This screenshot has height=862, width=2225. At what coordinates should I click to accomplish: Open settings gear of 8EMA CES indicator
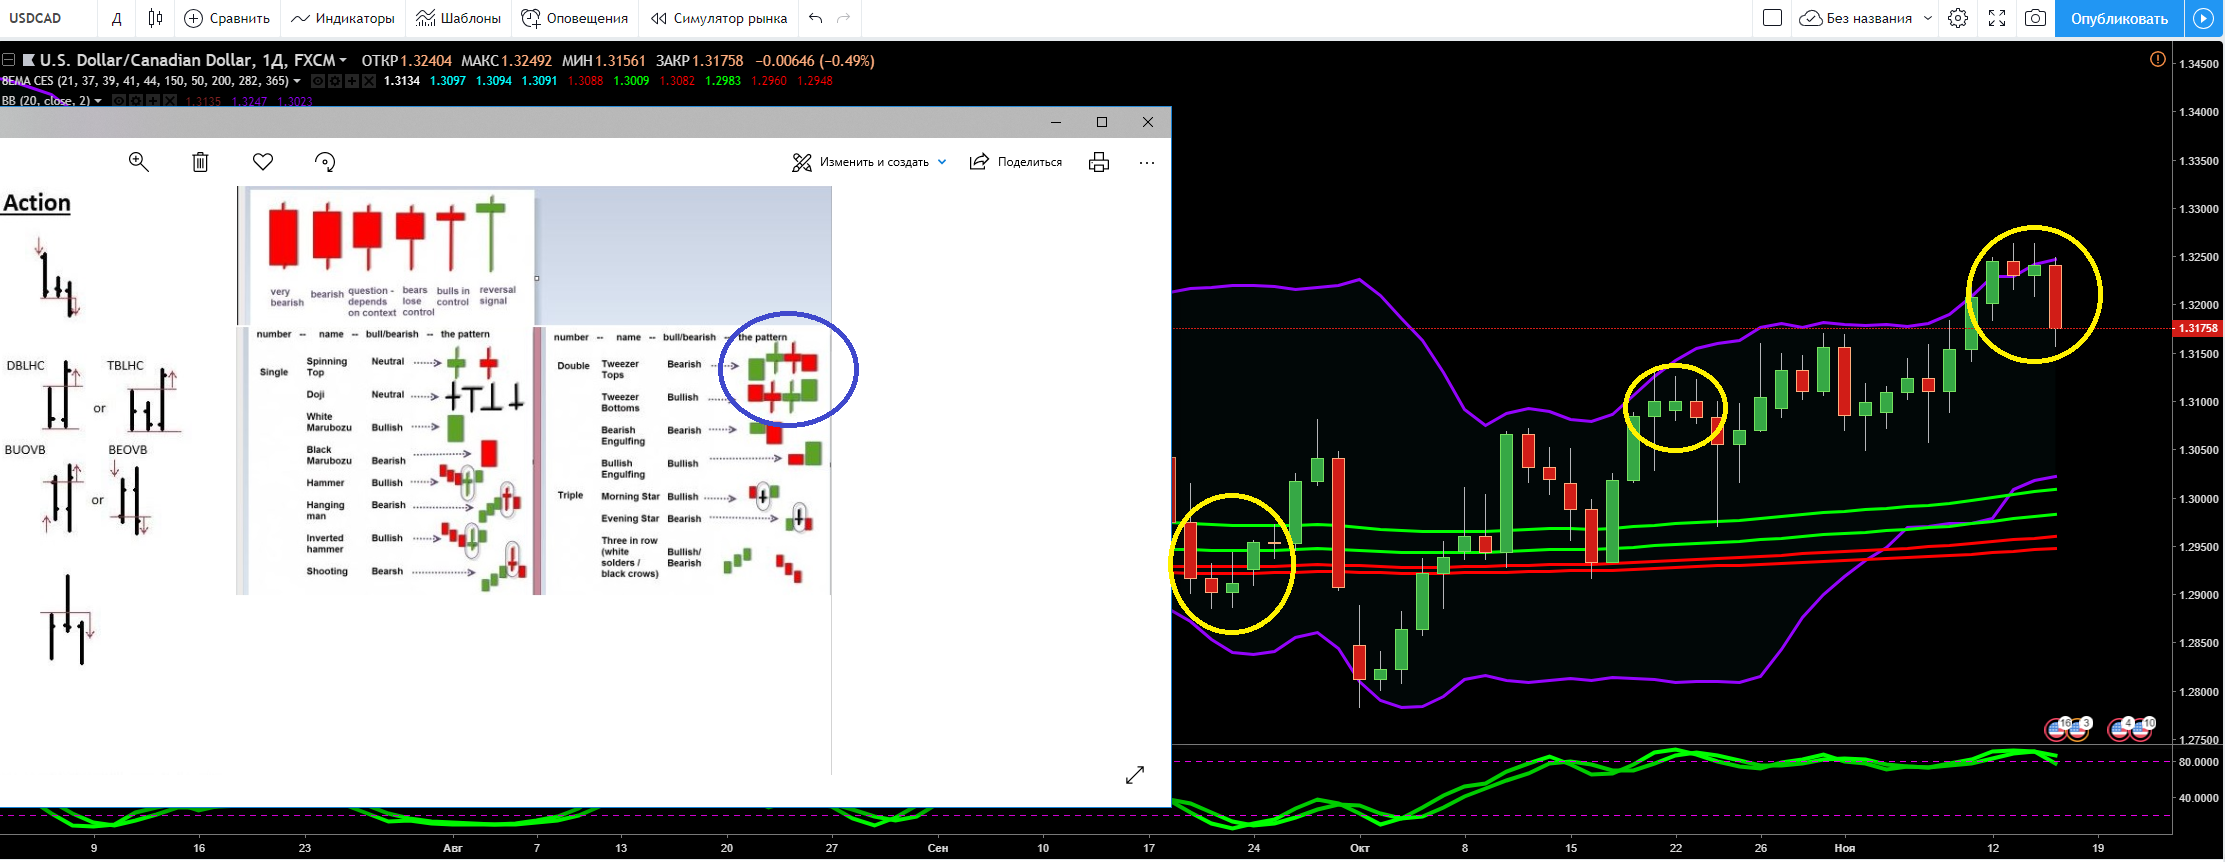(335, 81)
